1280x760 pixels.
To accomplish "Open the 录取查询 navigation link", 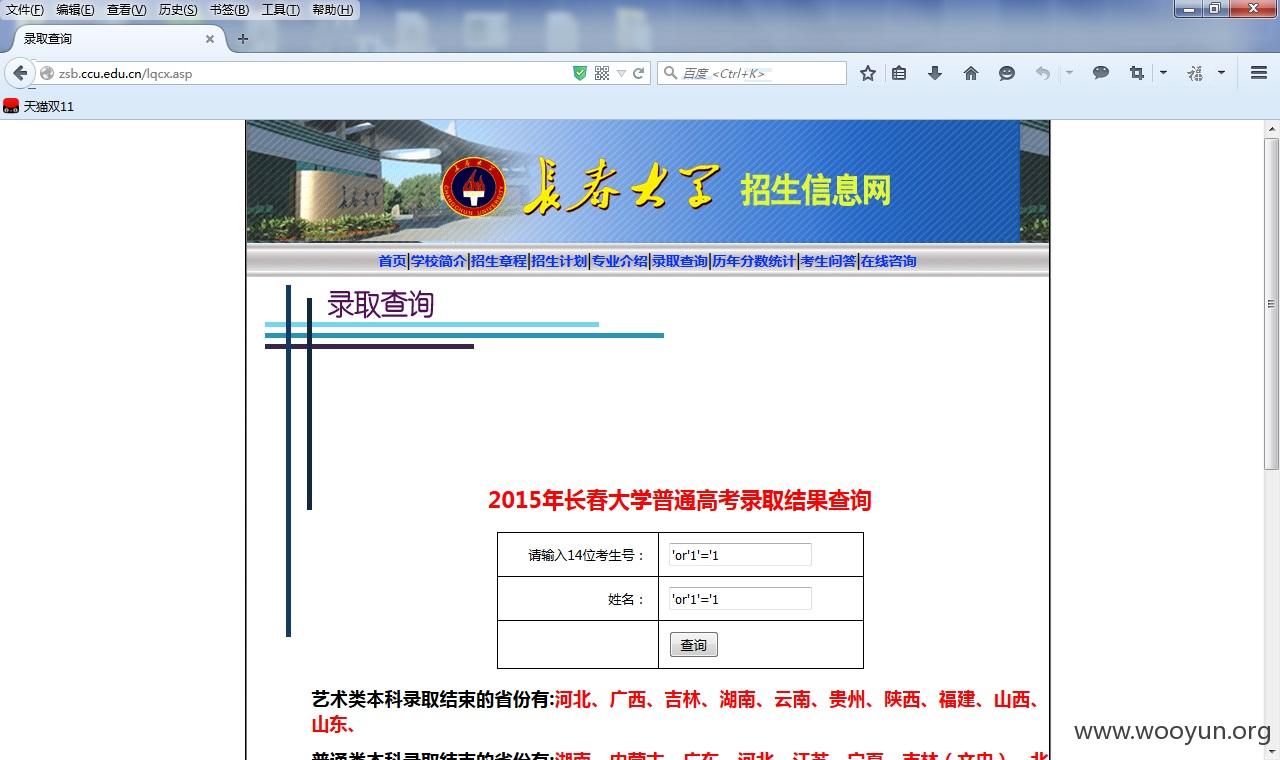I will 679,261.
